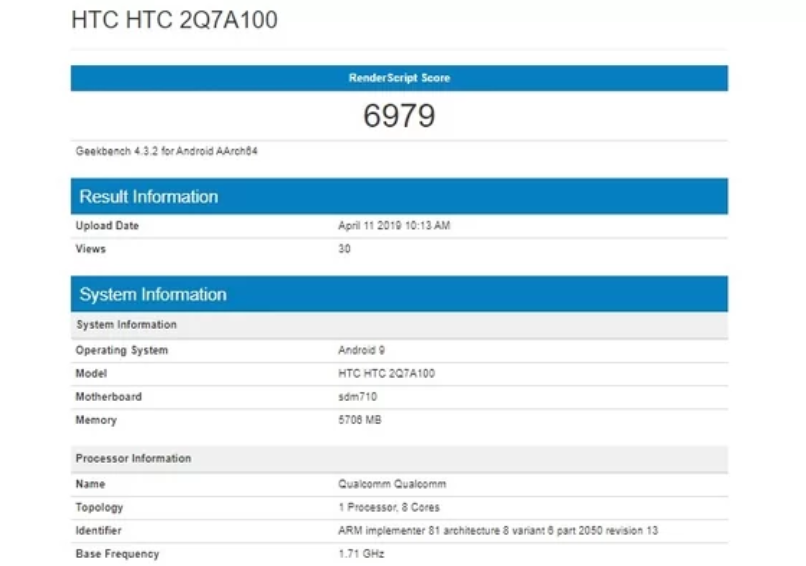Viewport: 806px width, 566px height.
Task: Select the Views label
Action: click(x=90, y=249)
